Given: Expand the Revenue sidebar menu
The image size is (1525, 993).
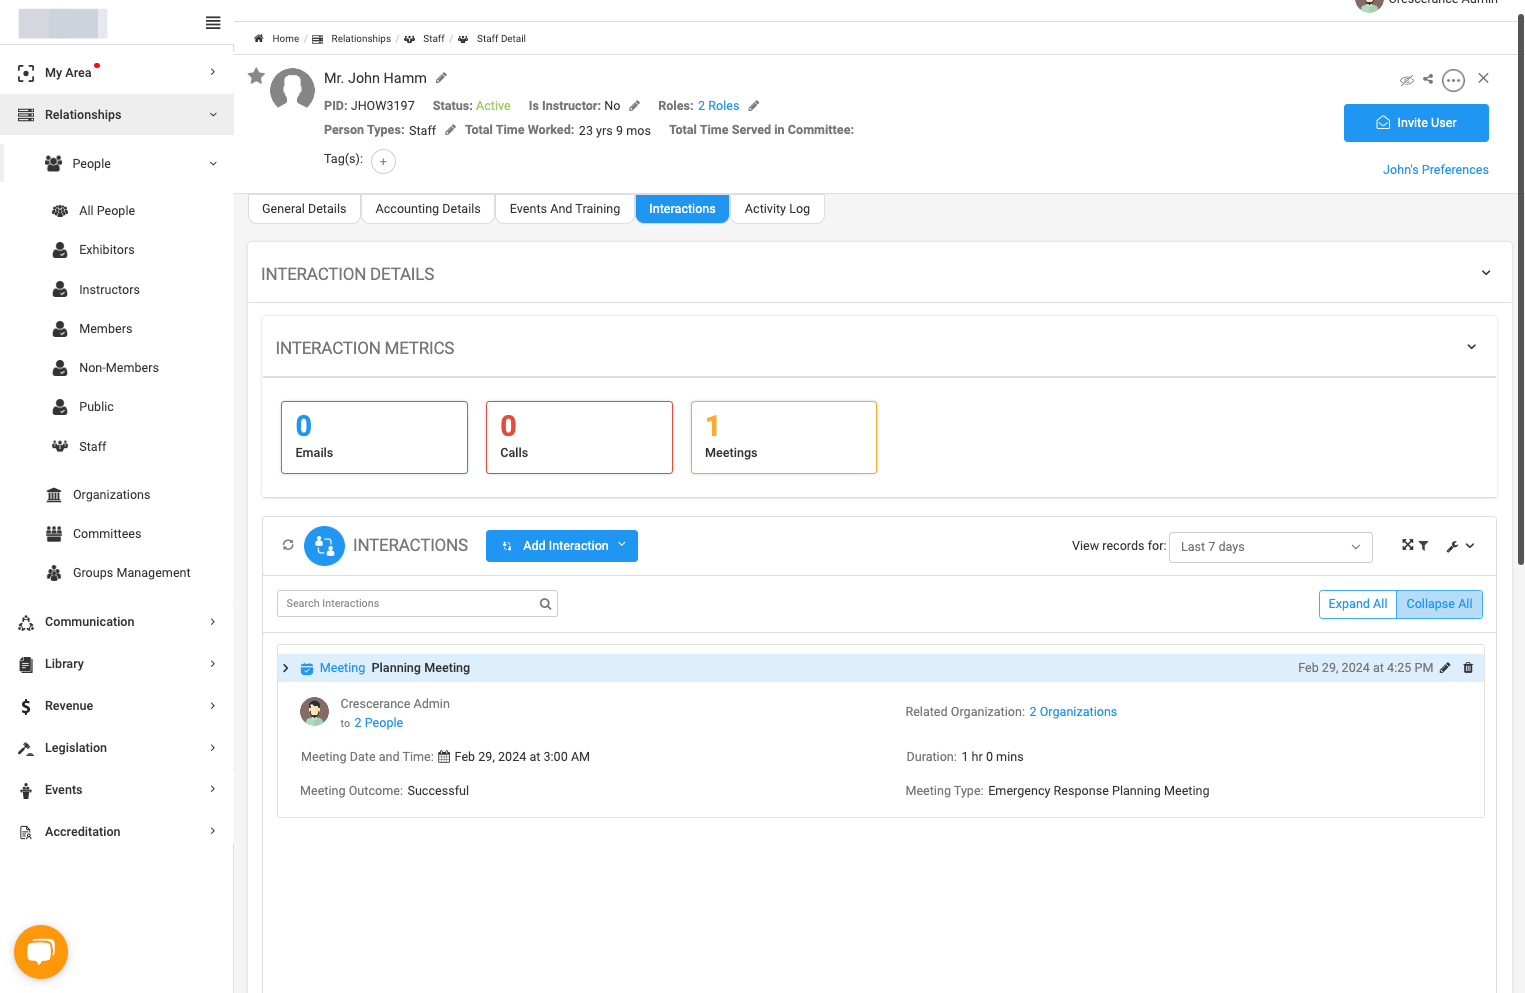Looking at the screenshot, I should click(x=117, y=706).
